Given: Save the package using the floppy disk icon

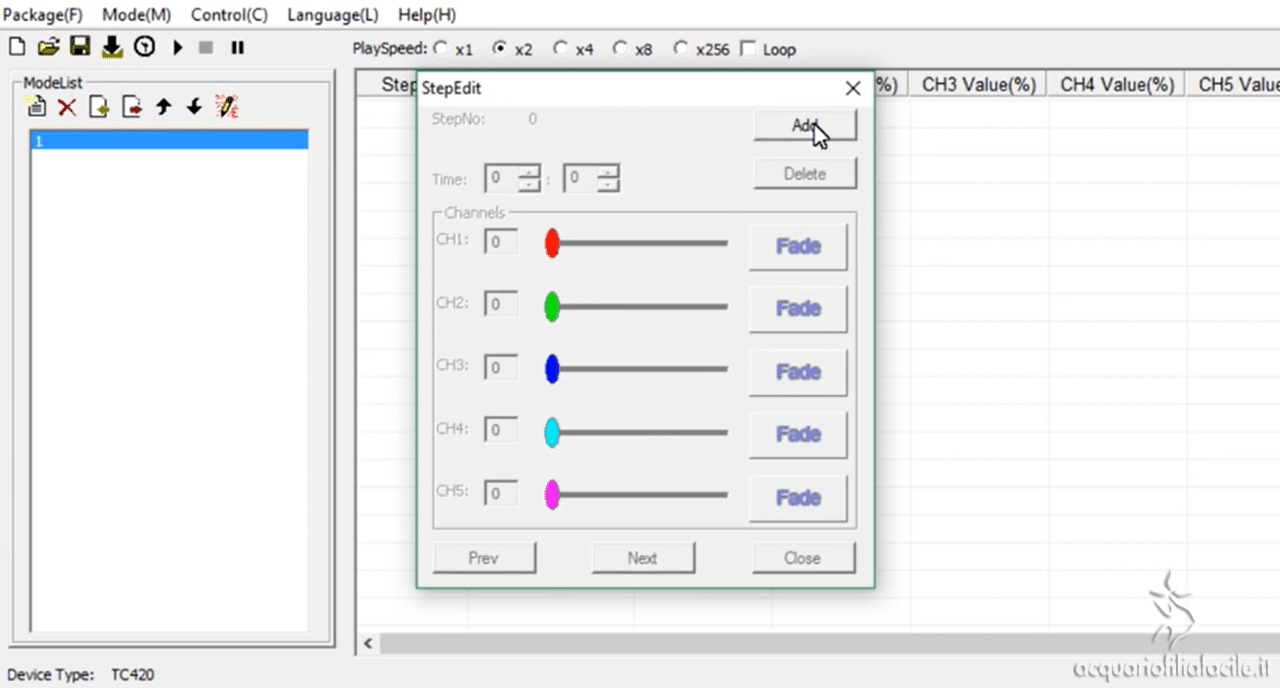Looking at the screenshot, I should click(x=80, y=47).
